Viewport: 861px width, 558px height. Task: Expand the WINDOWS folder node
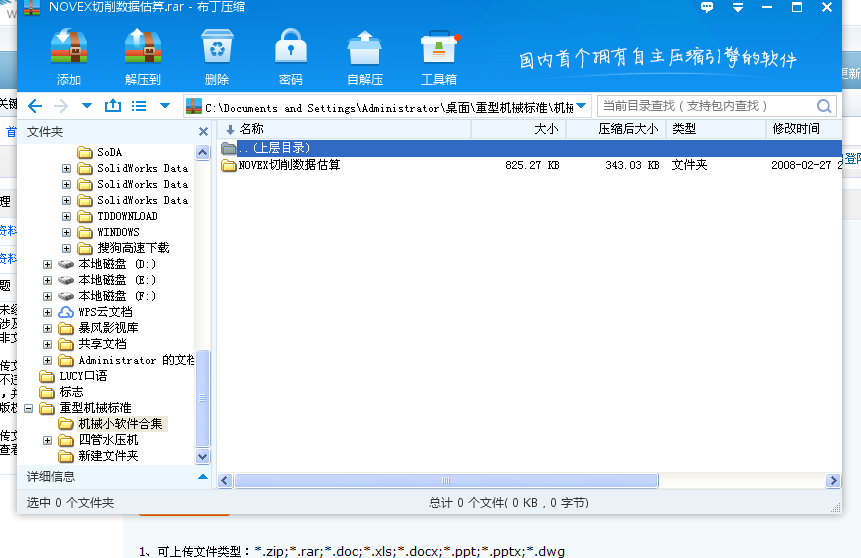click(66, 232)
